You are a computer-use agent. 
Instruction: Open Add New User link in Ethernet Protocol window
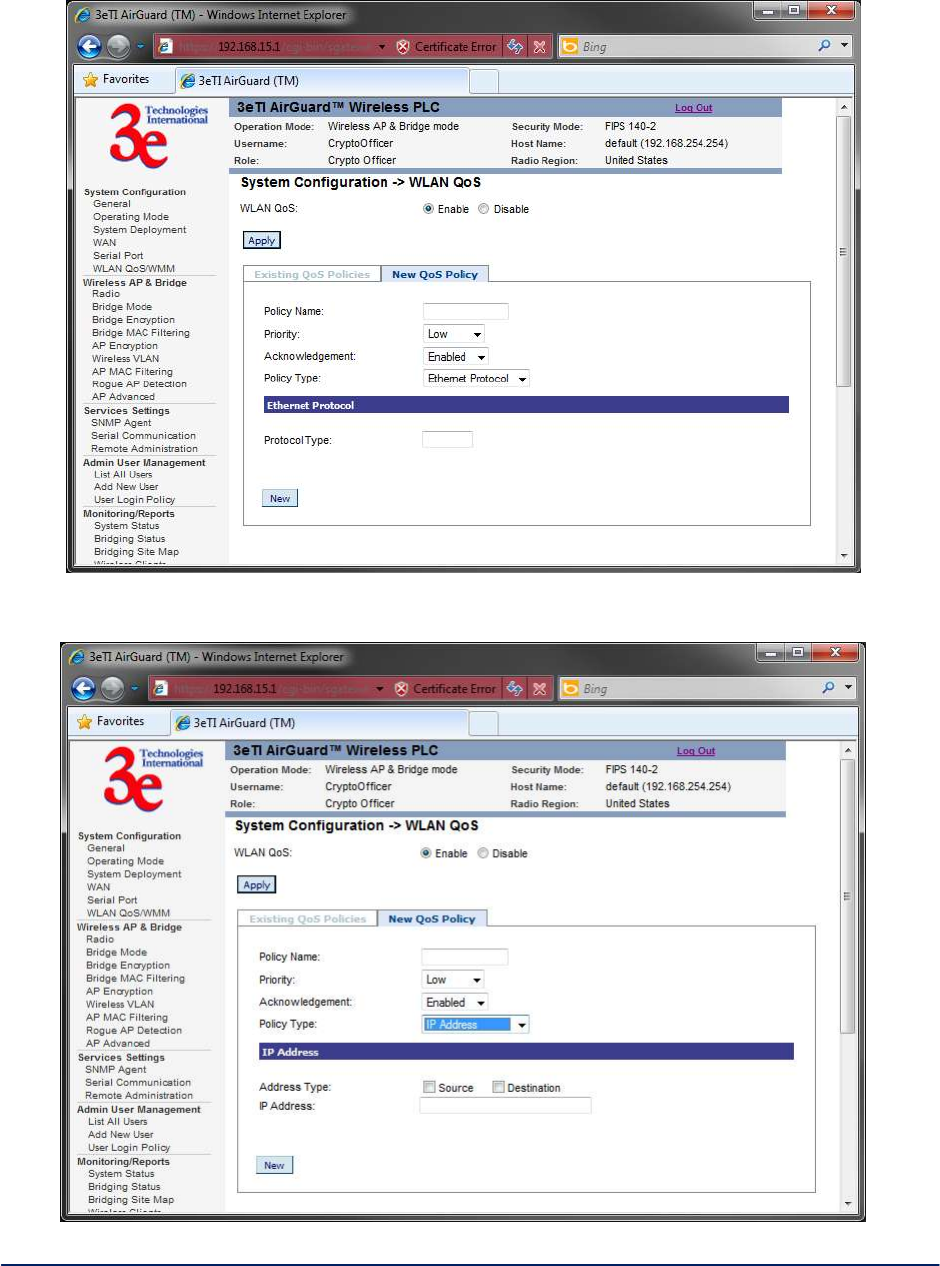126,487
